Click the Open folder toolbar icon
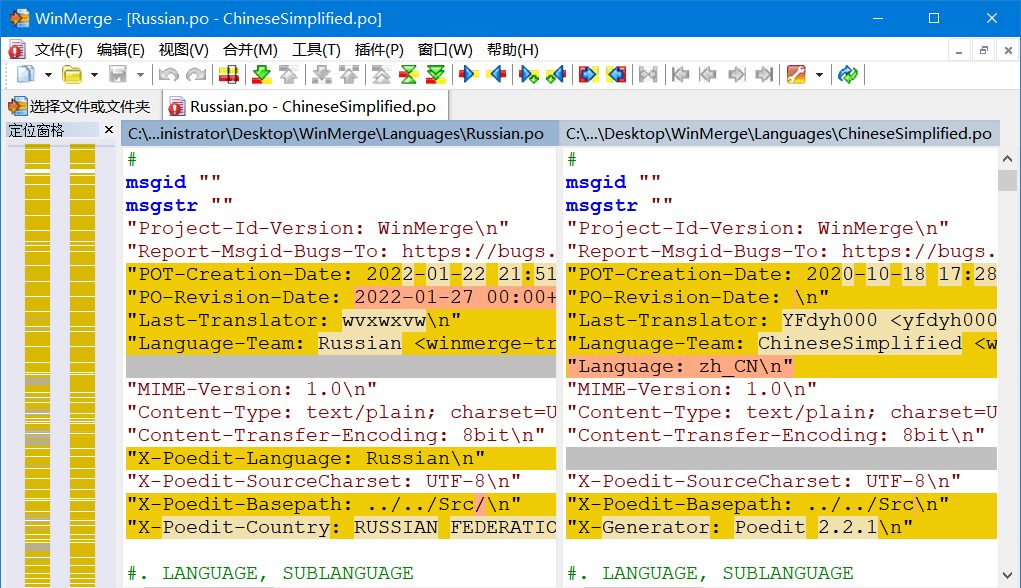The image size is (1021, 588). click(72, 75)
